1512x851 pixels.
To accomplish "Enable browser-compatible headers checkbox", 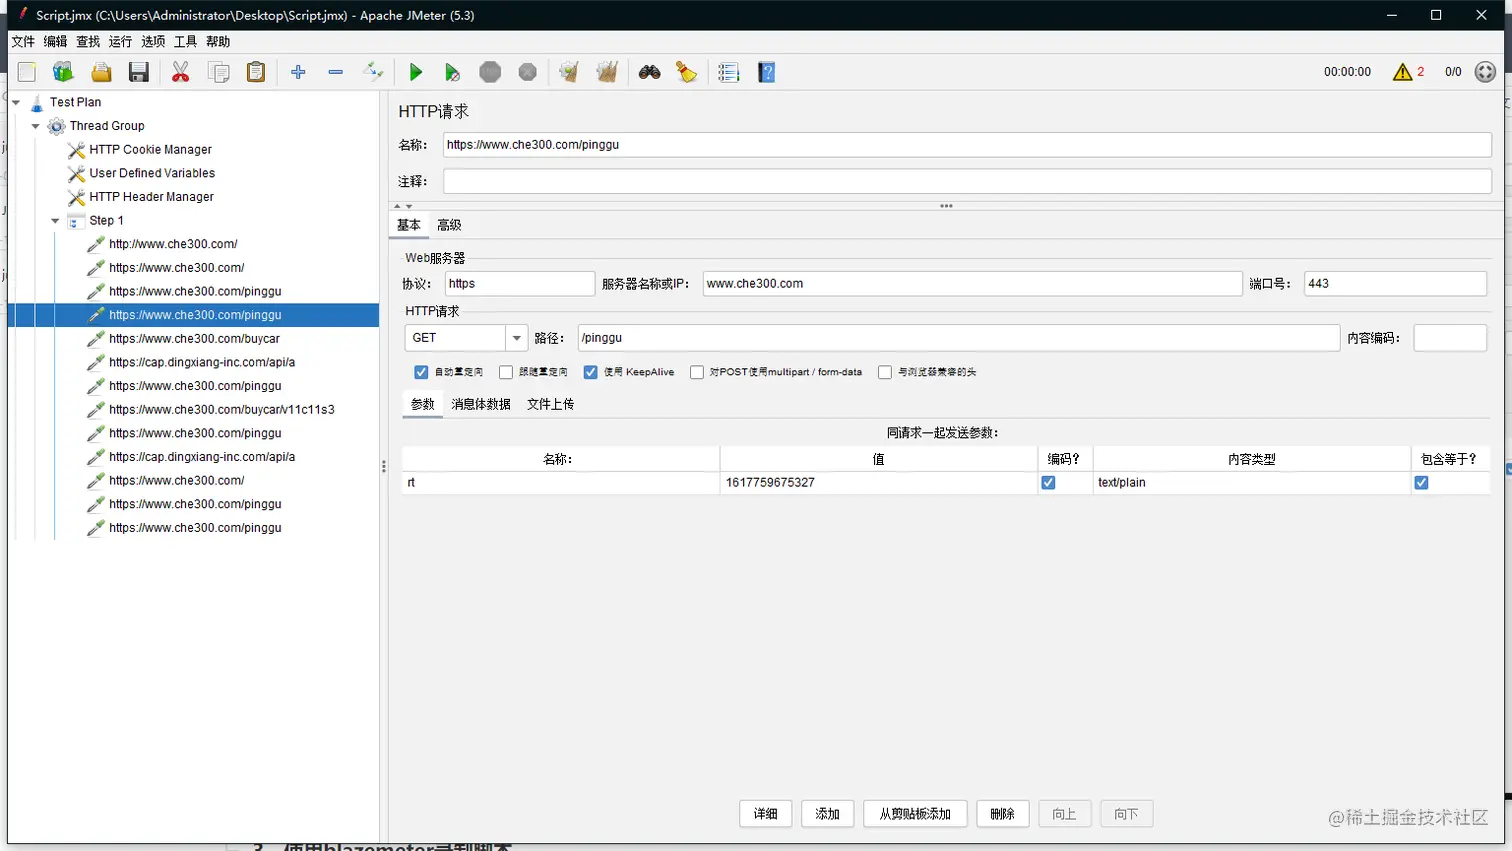I will tap(885, 372).
